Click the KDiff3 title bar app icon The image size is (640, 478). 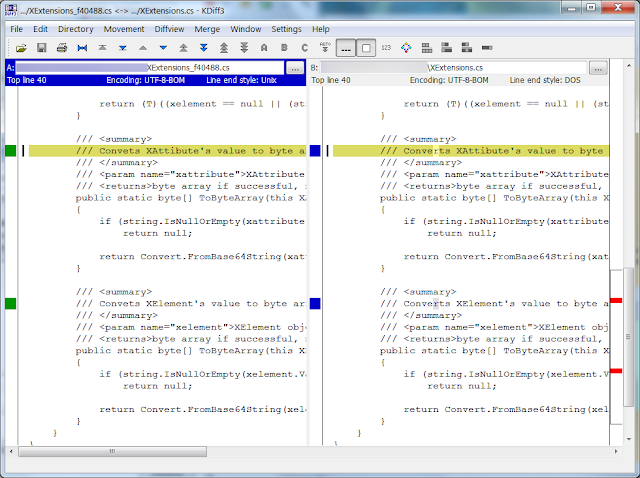click(11, 10)
